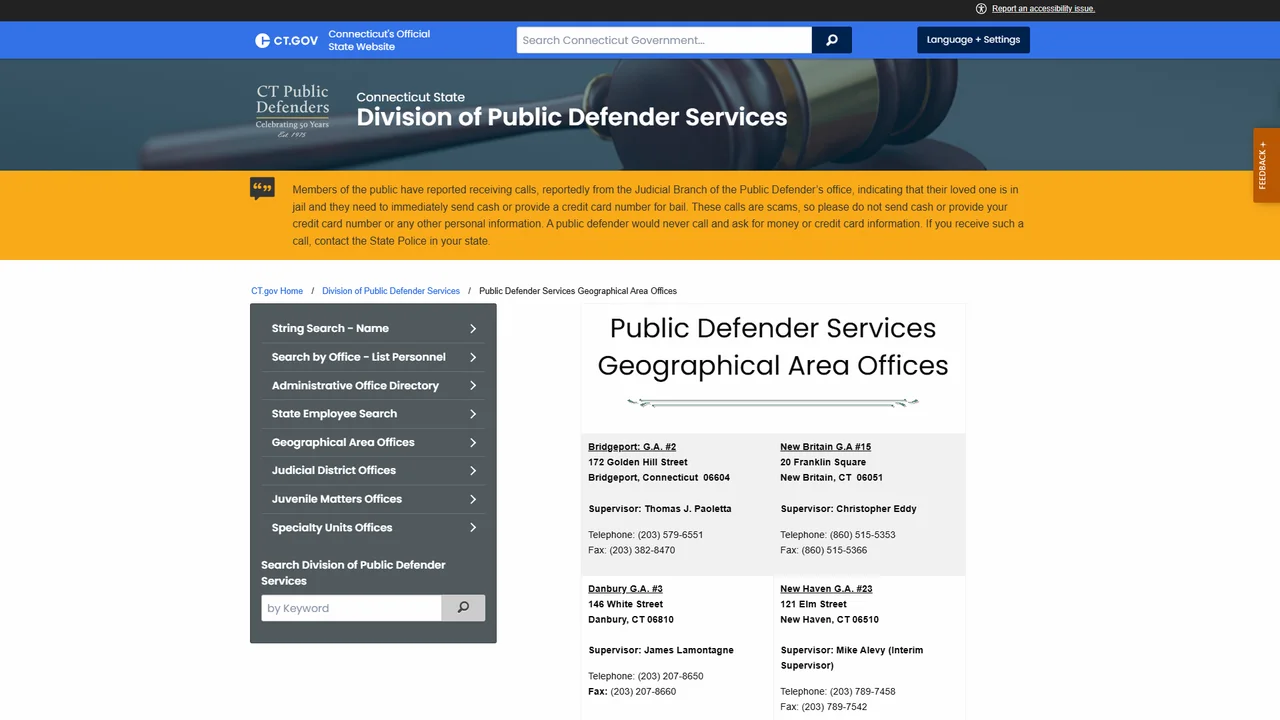
Task: Open Language + Settings button
Action: pos(973,40)
